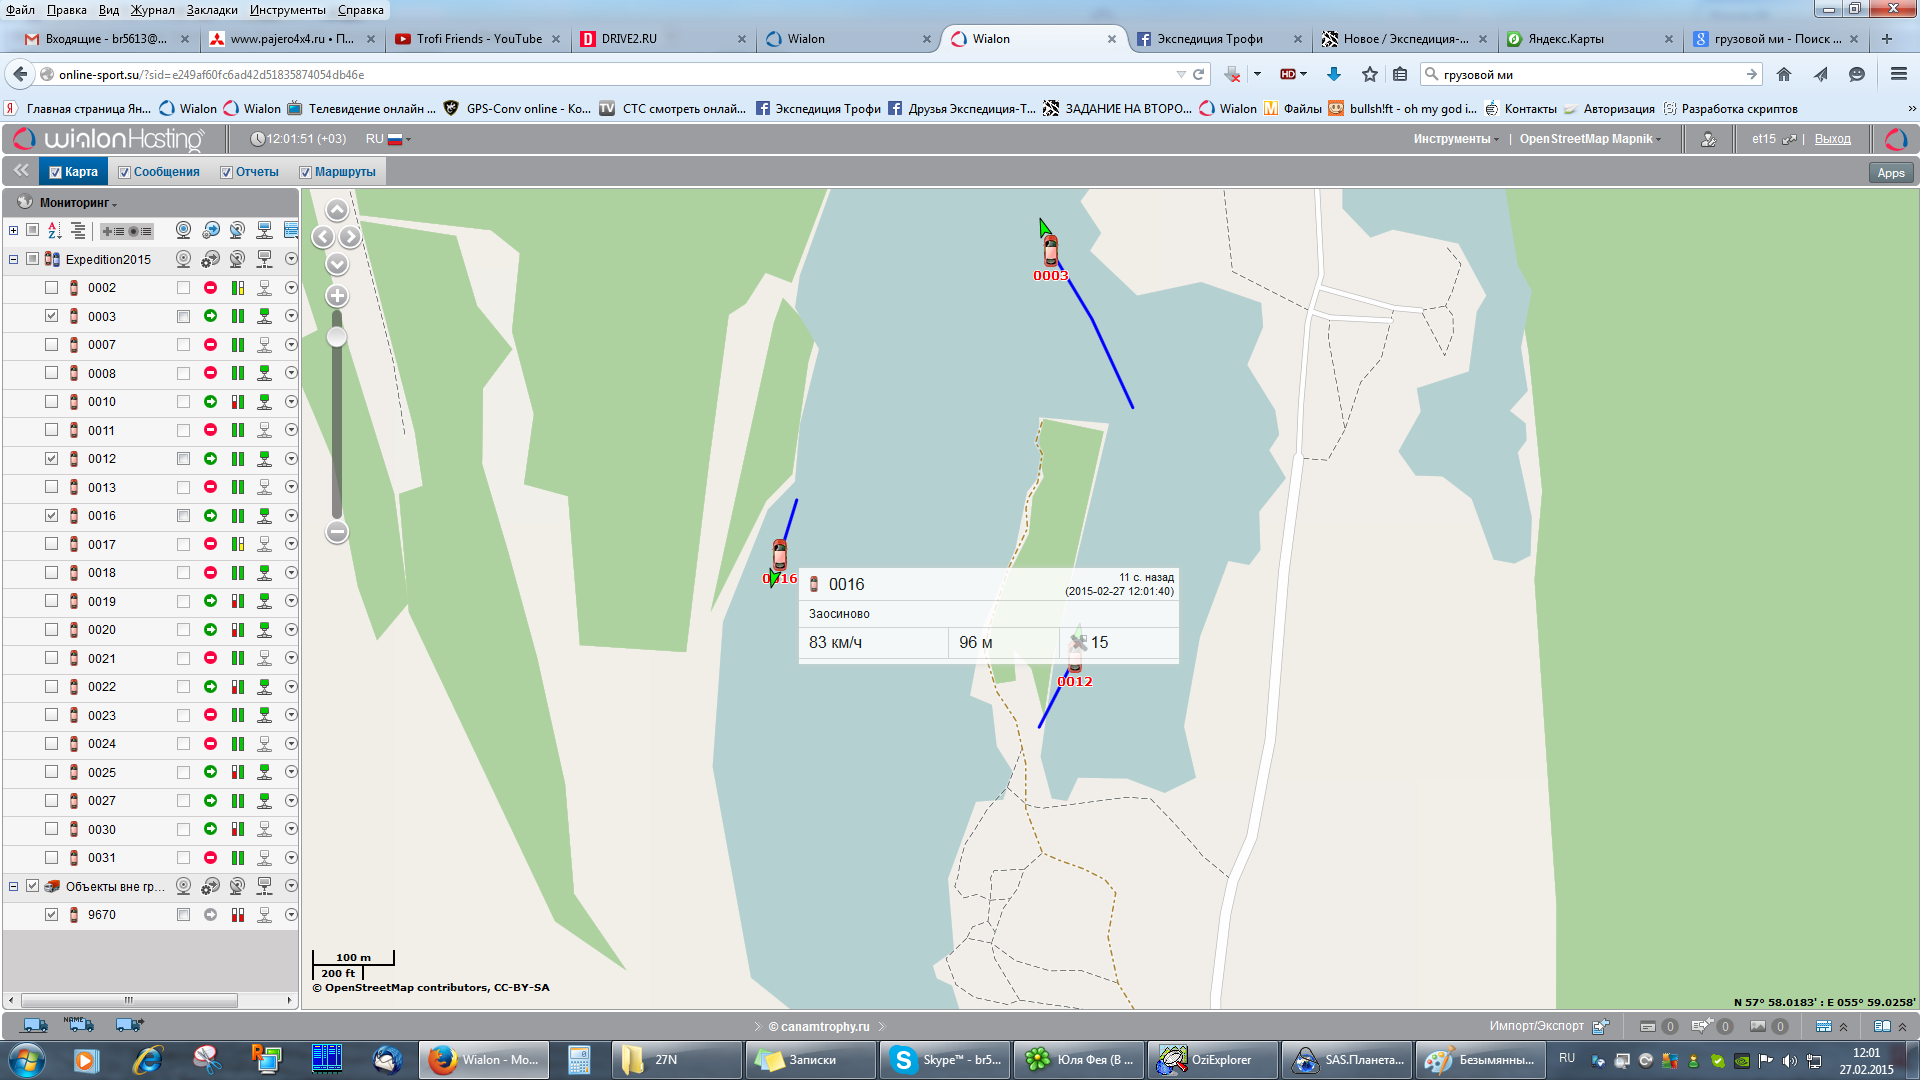Open the OpenStreetMap Mapnik map layer dropdown
The width and height of the screenshot is (1920, 1080).
pos(1589,139)
